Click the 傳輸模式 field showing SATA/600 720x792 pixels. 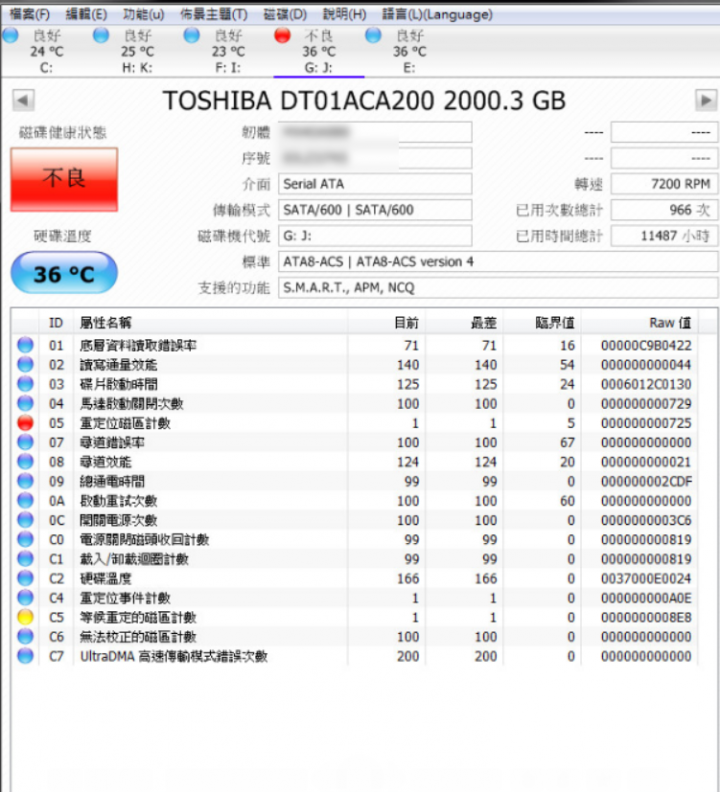375,210
